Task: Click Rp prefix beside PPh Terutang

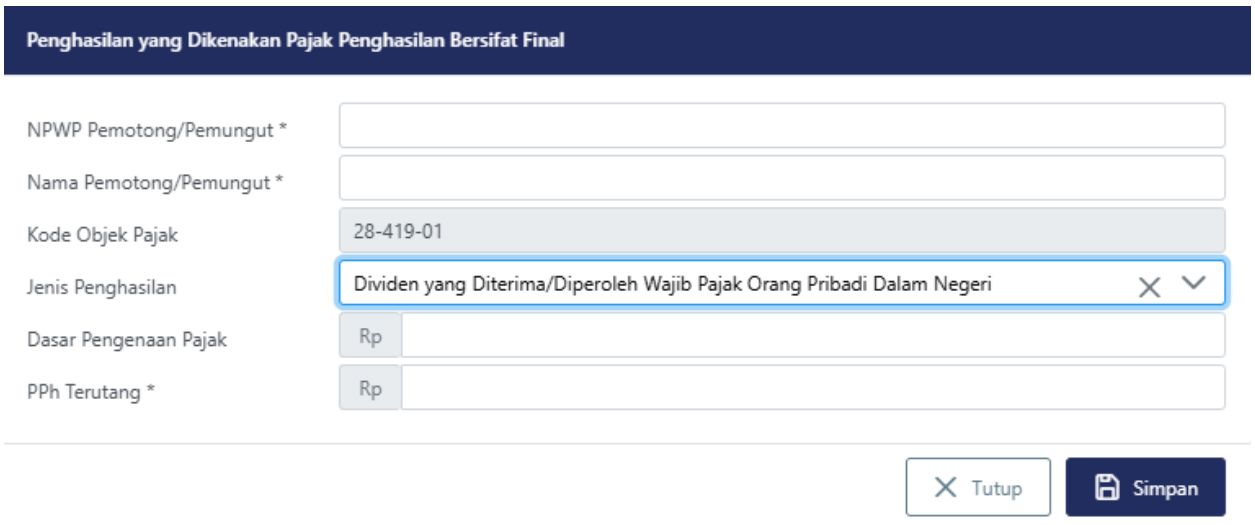Action: click(x=371, y=389)
